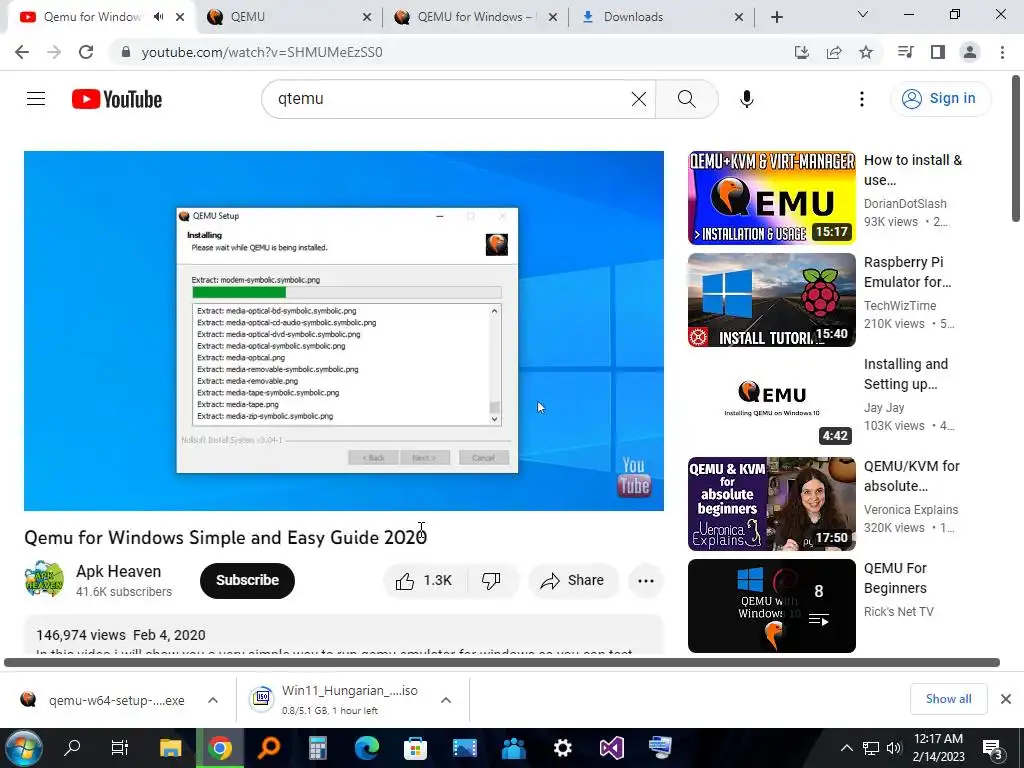Click the share page icon in address bar
Viewport: 1024px width, 768px height.
(x=834, y=52)
